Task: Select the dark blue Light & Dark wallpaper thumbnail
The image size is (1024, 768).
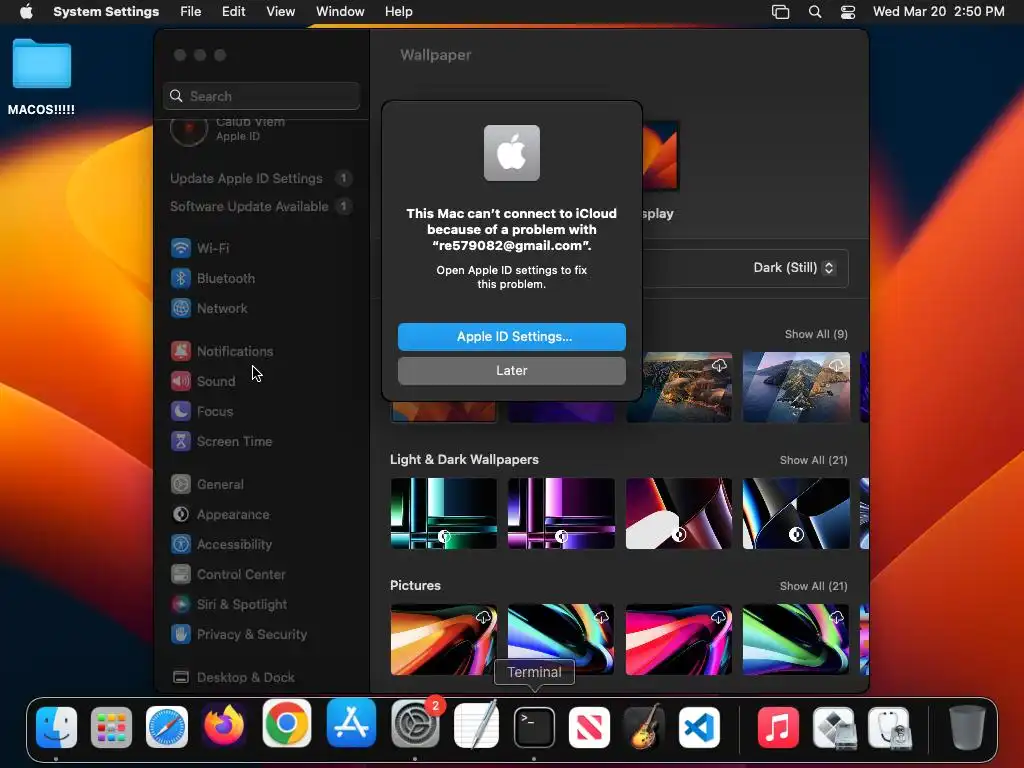Action: point(796,513)
